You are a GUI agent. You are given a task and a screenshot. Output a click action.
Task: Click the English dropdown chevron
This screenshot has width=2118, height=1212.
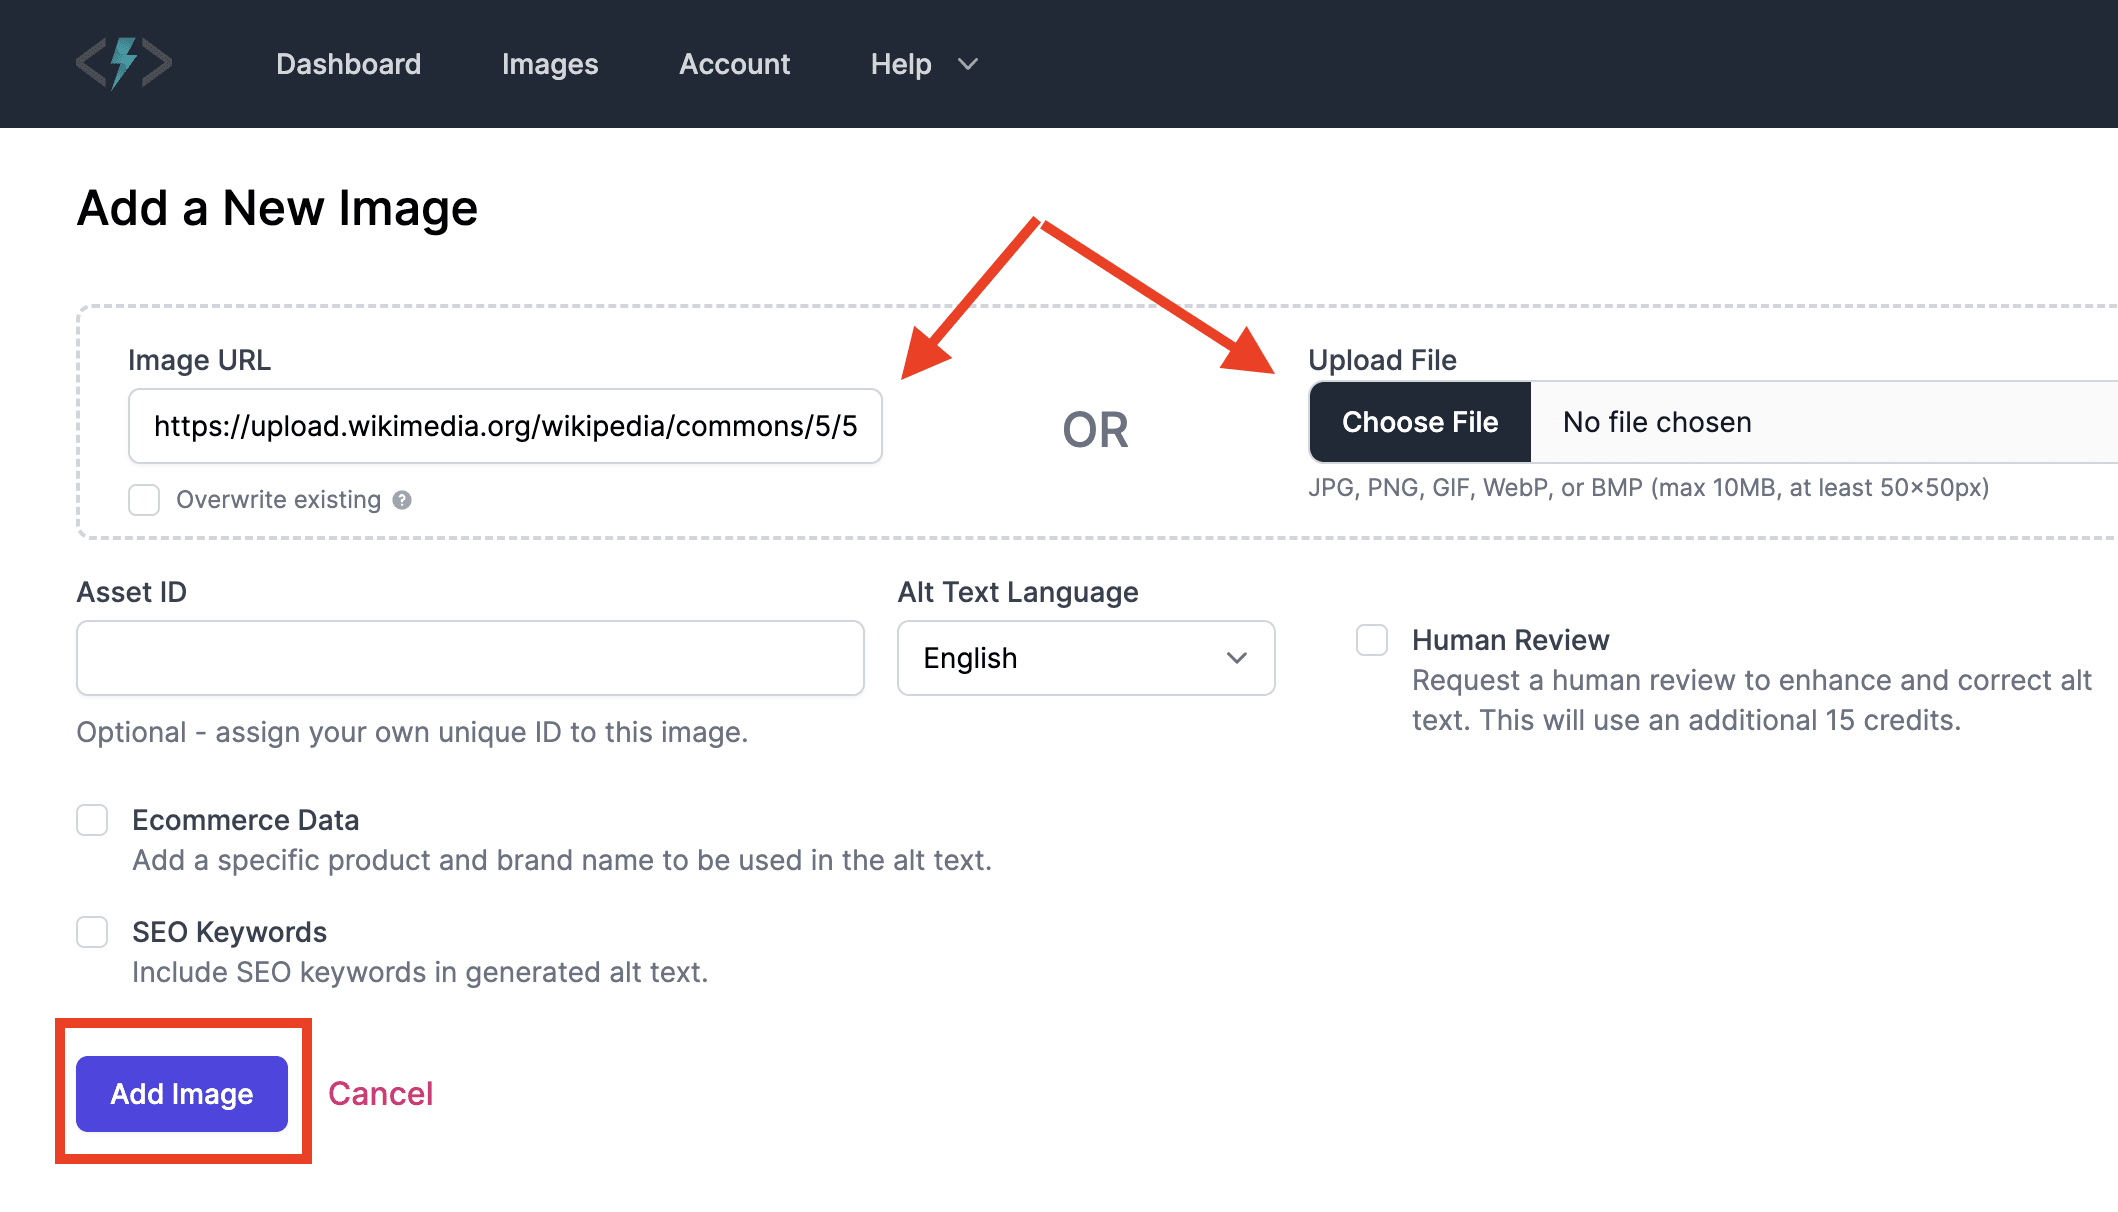coord(1237,658)
